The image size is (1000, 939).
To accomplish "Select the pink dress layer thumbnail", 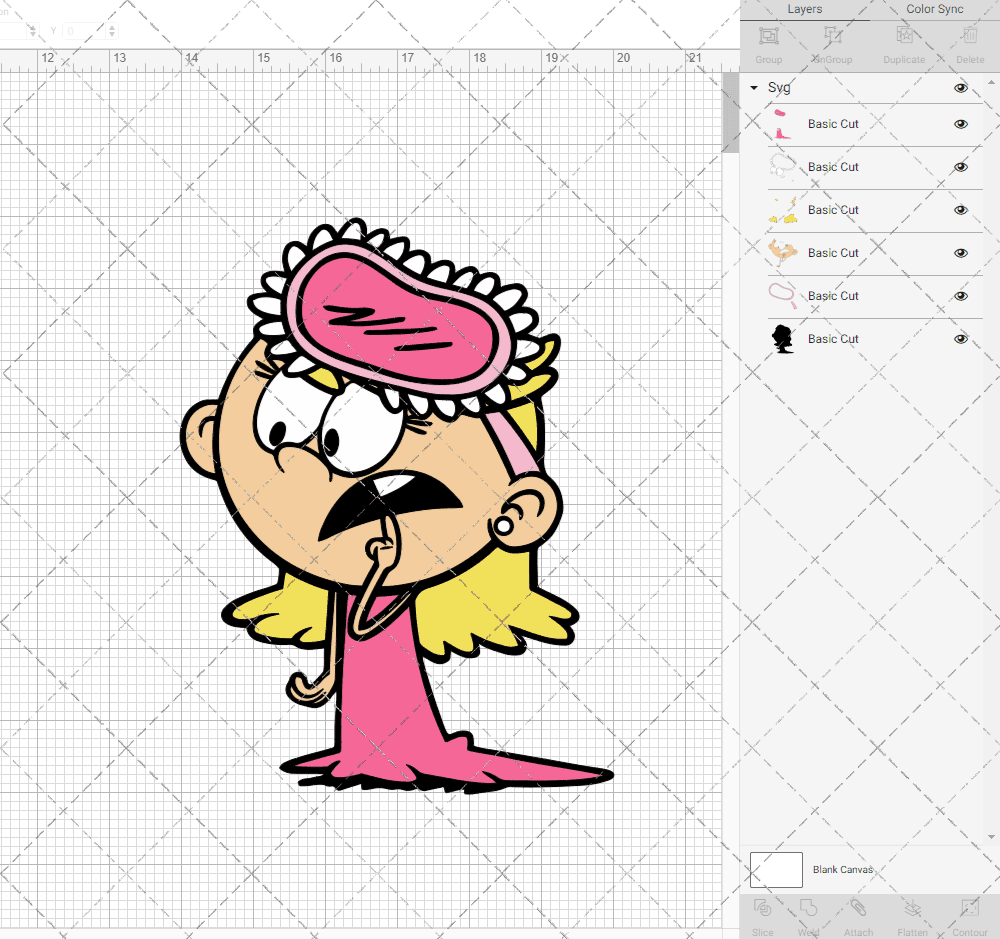I will click(x=782, y=124).
